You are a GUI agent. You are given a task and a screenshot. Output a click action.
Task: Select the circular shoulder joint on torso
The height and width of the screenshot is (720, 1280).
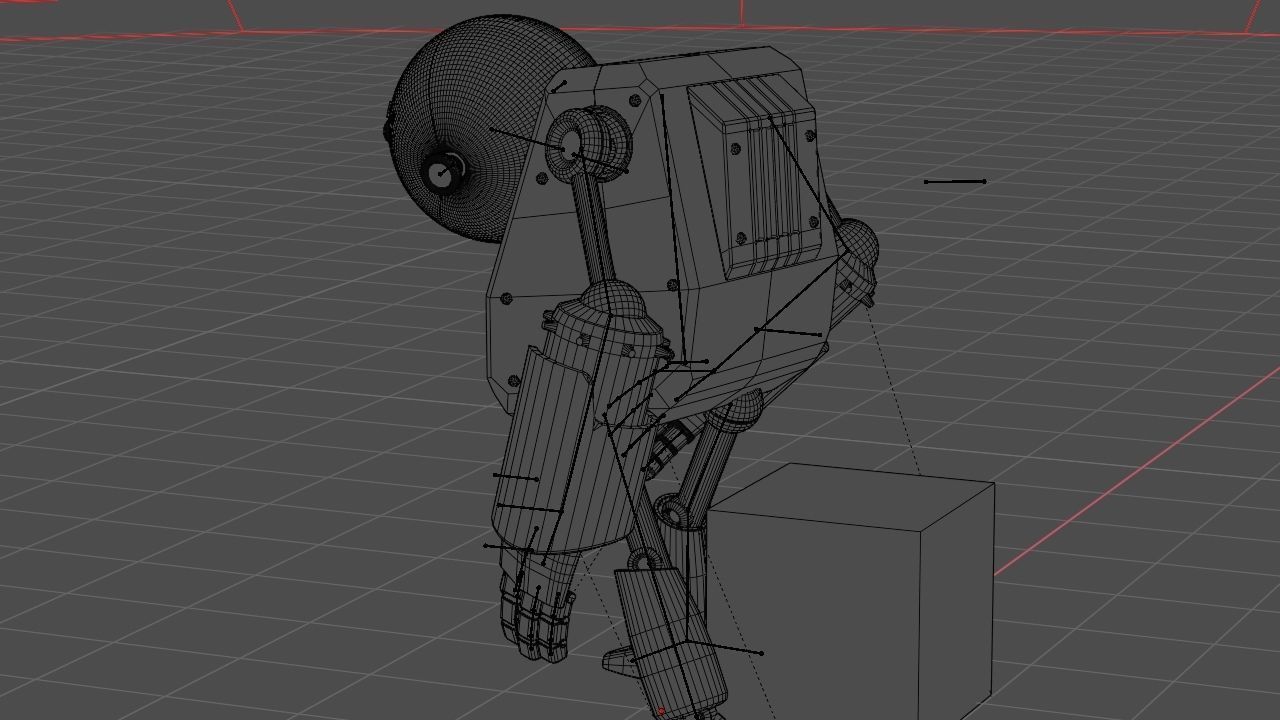coord(588,144)
